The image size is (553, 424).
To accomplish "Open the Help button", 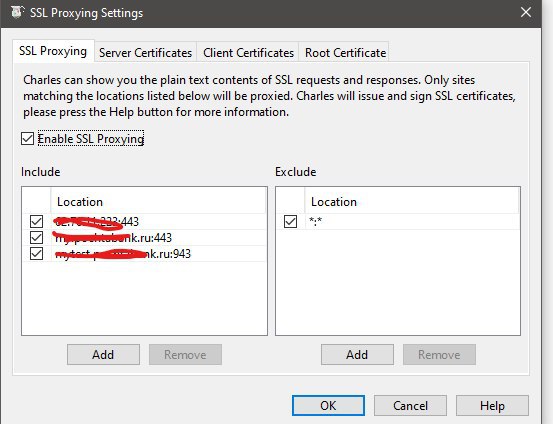I will (492, 405).
